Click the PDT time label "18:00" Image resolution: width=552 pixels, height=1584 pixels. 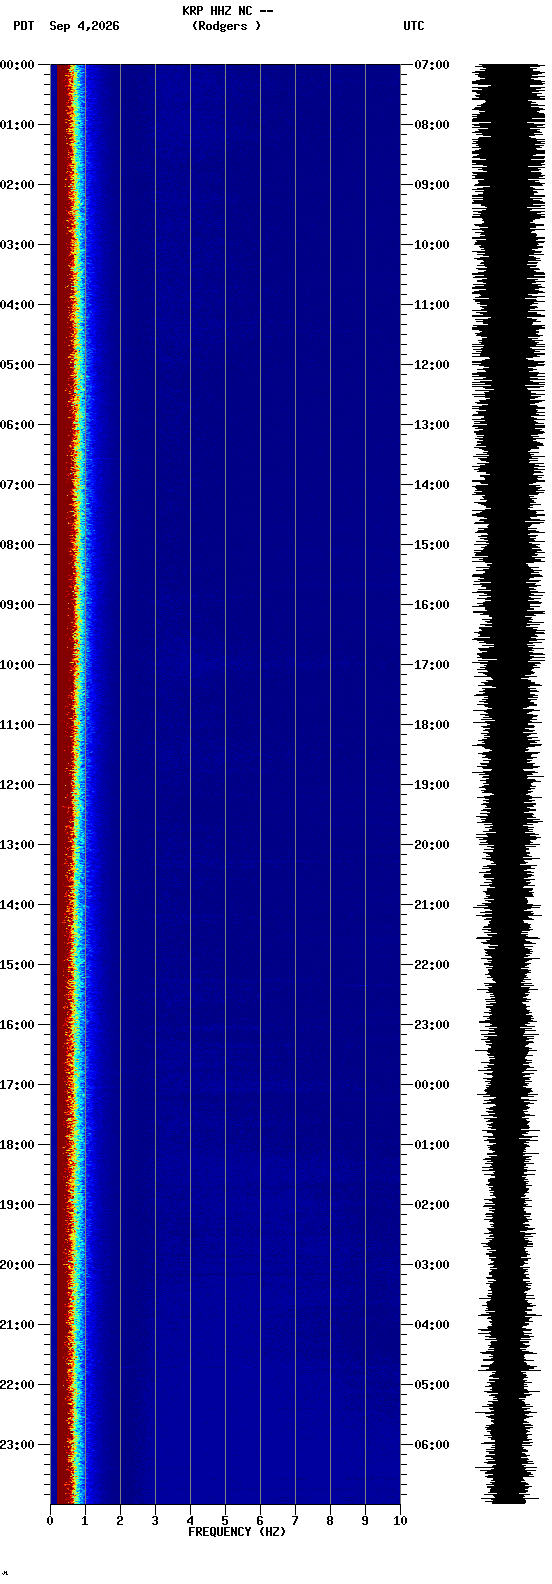click(17, 1145)
